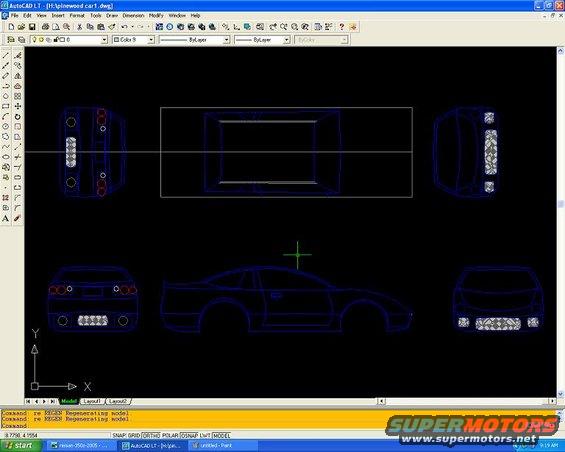Select the Line draw tool
Viewport: 565px width, 452px height.
6,55
